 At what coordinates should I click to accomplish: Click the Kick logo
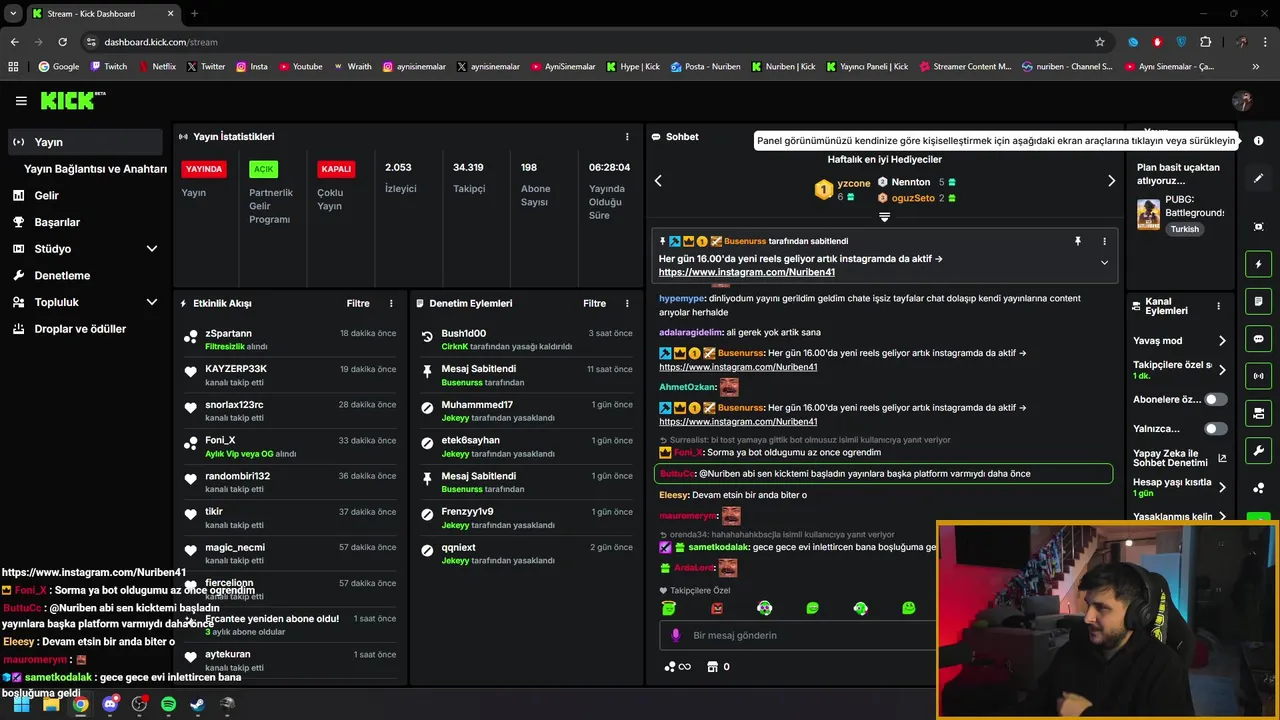click(x=72, y=100)
